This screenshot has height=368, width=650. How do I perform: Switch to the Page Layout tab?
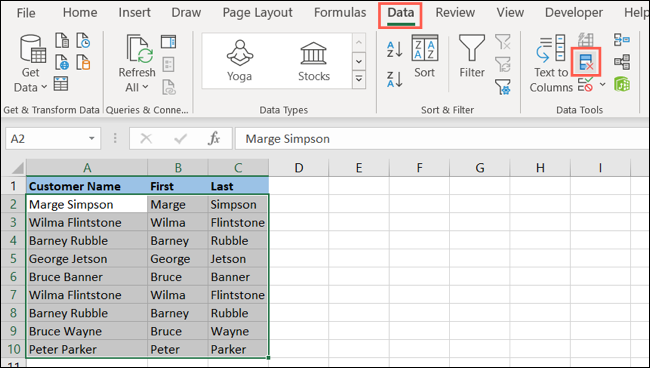point(257,13)
